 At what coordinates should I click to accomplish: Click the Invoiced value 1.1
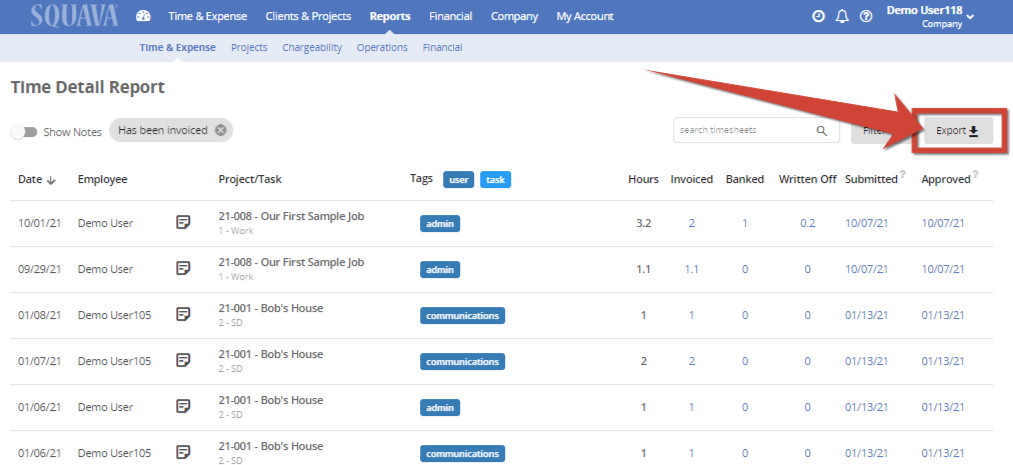pyautogui.click(x=691, y=269)
